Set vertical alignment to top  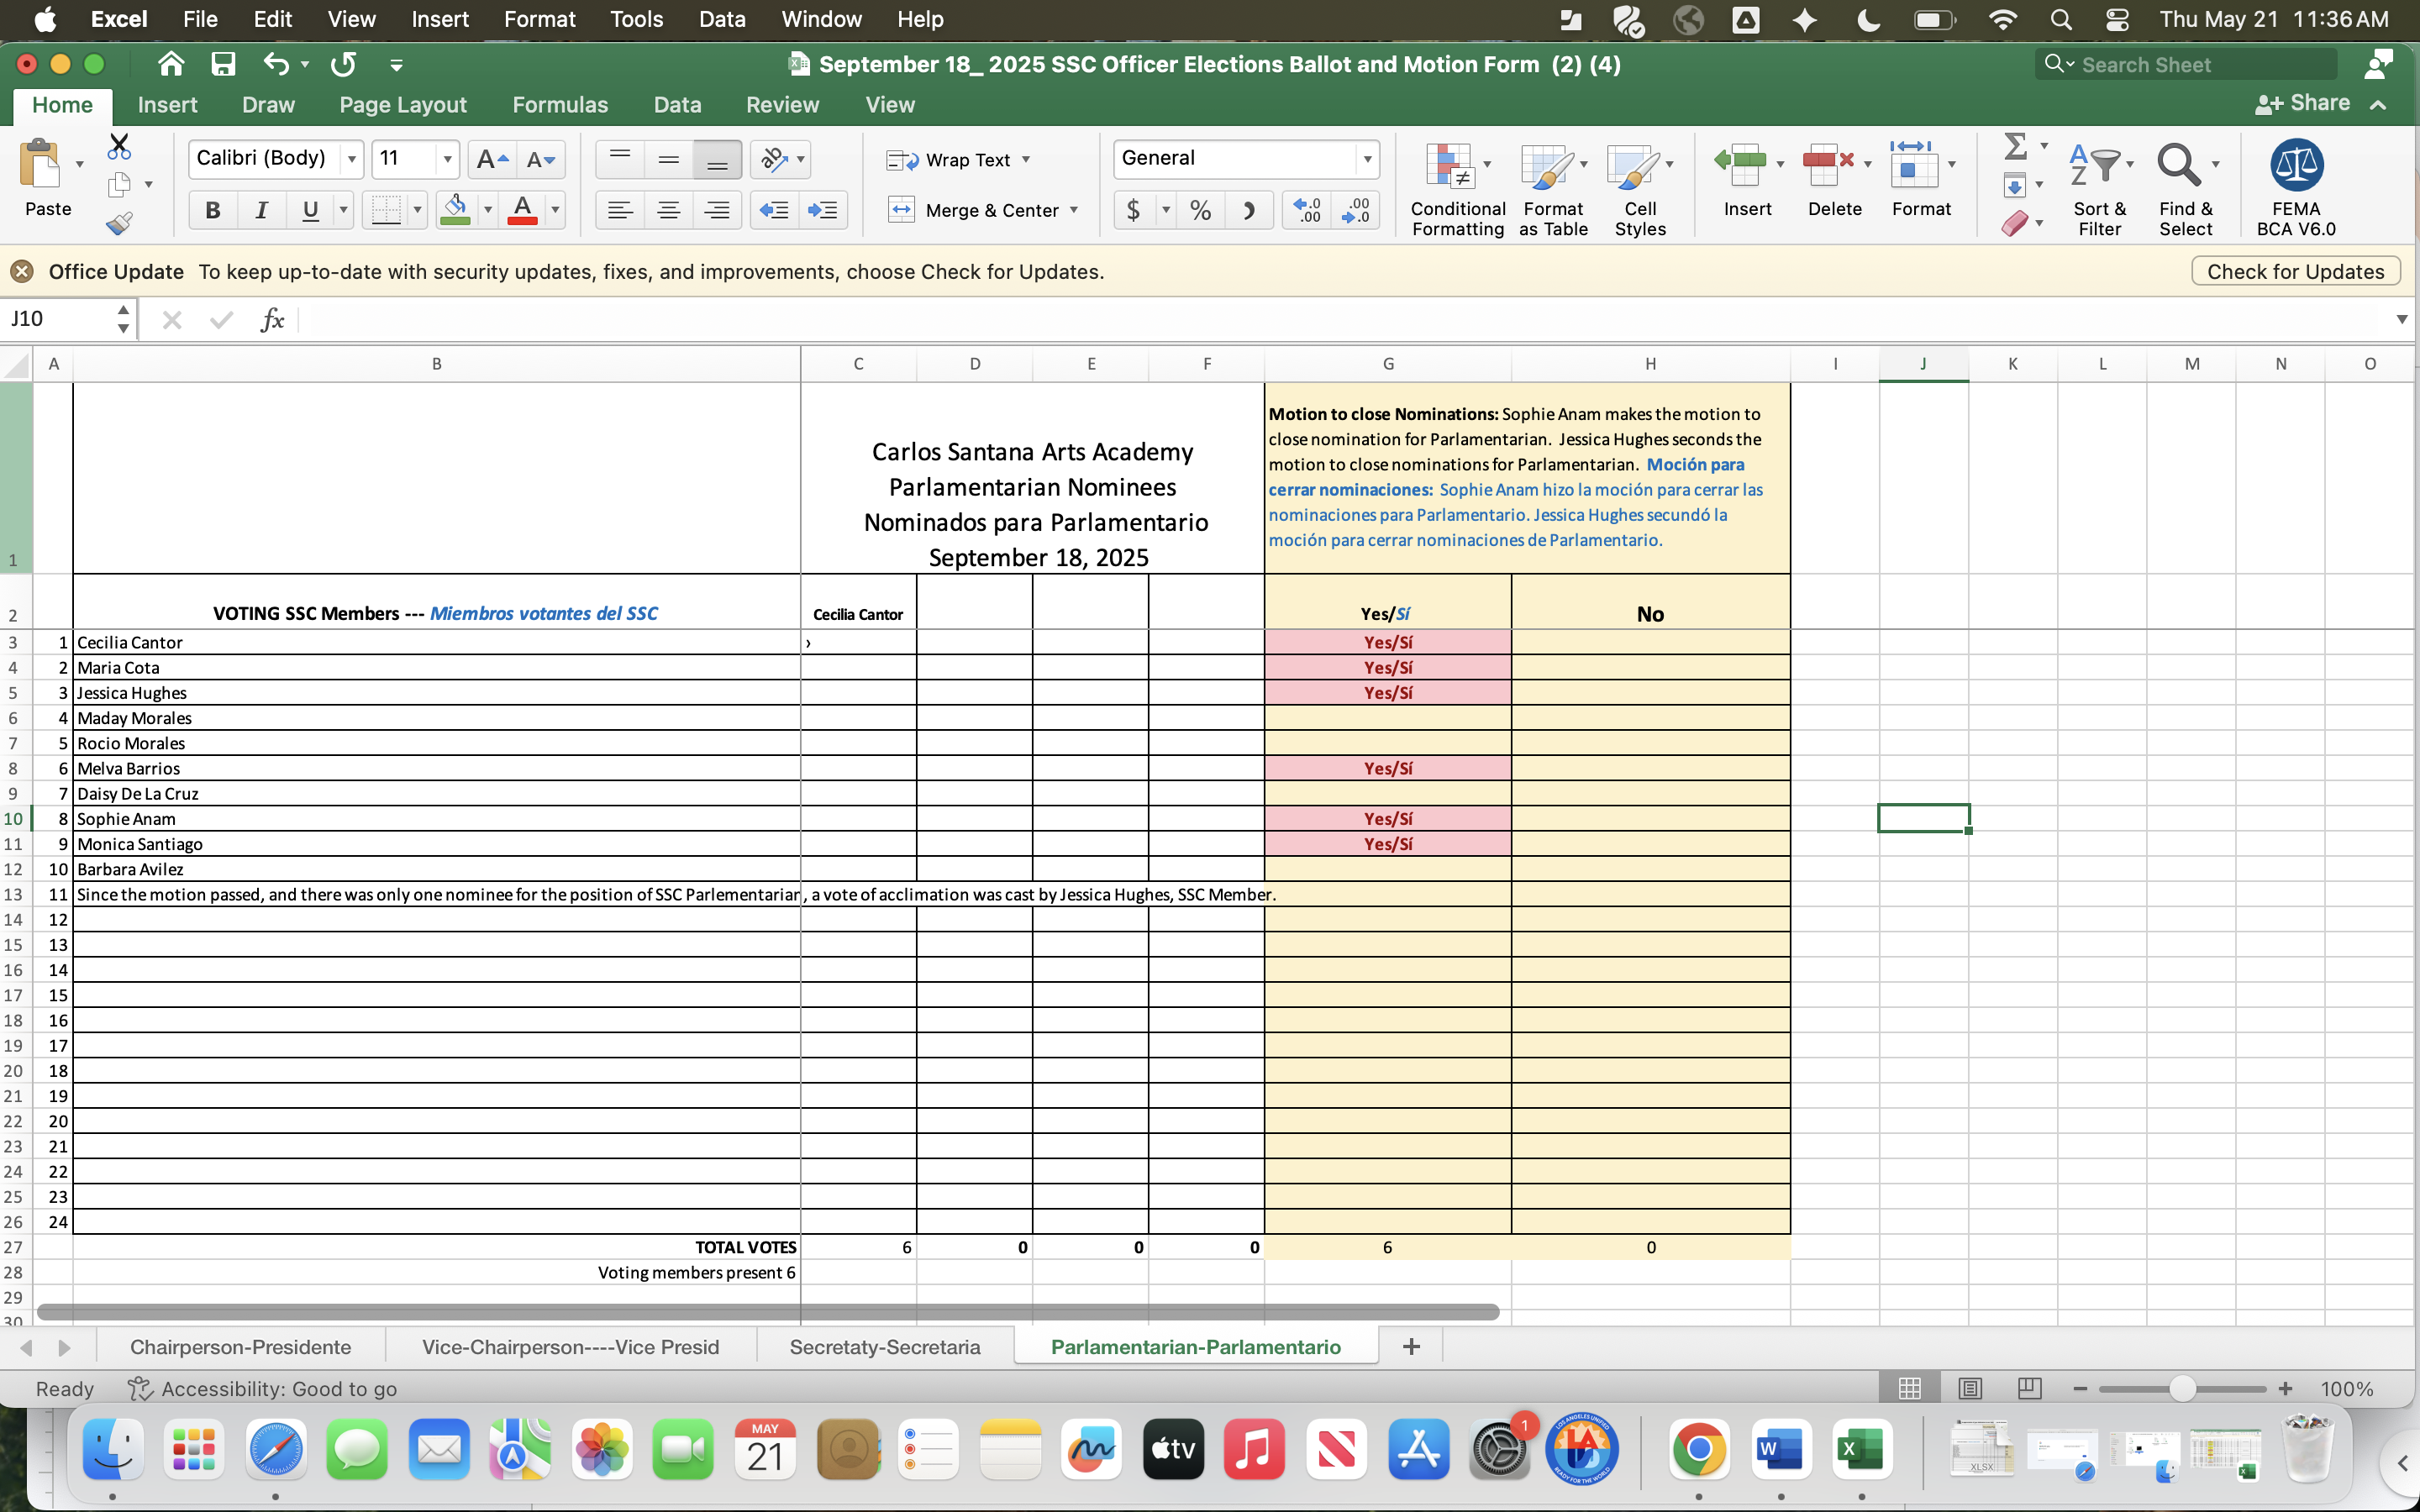point(620,159)
